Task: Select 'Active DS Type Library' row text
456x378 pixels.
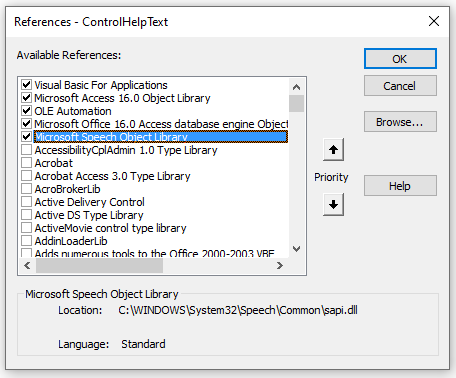Action: pyautogui.click(x=89, y=215)
